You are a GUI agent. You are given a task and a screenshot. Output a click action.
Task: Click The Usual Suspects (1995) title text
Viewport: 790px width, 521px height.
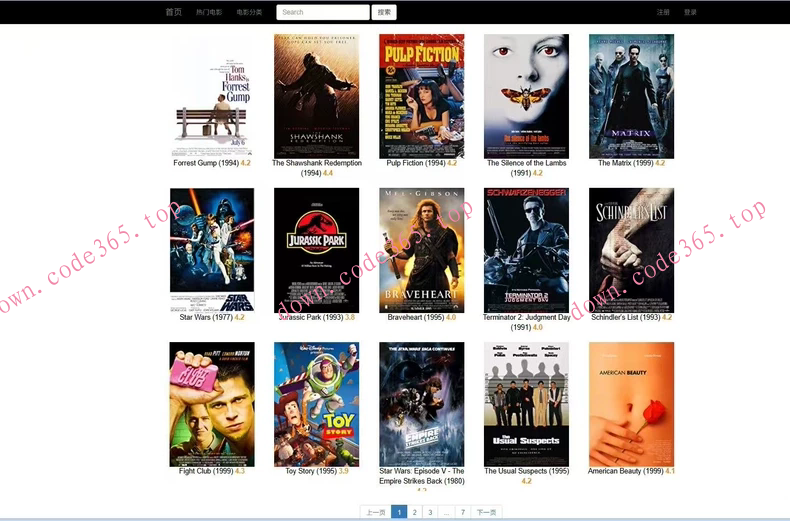[526, 471]
